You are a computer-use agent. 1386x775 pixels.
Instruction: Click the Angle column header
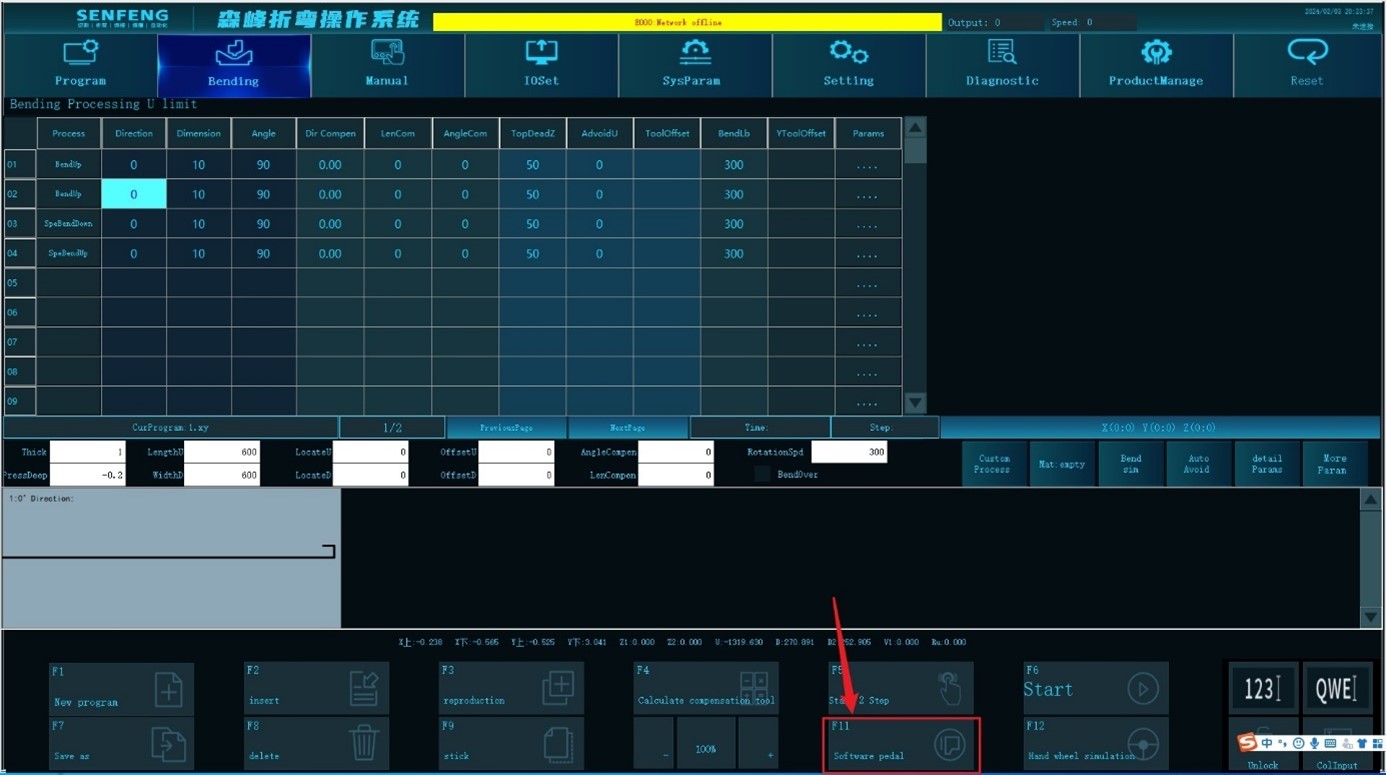pos(264,133)
